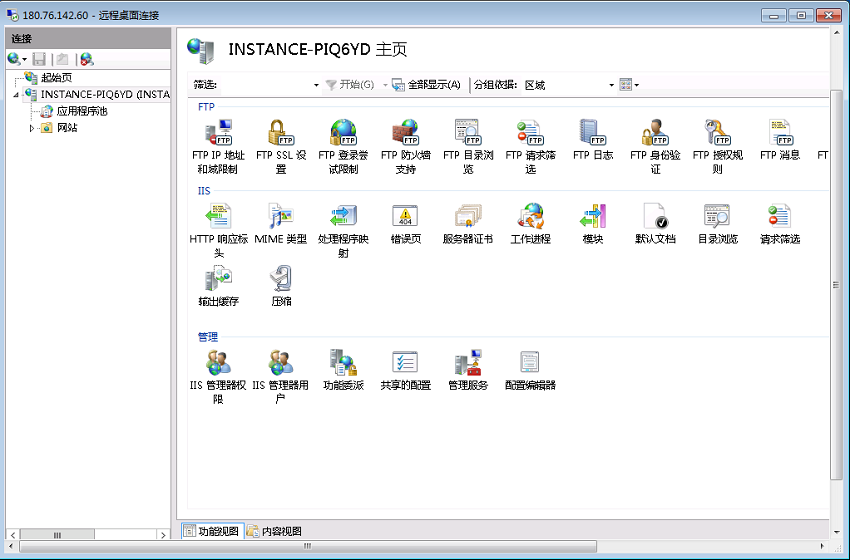The width and height of the screenshot is (850, 560).
Task: Click the save disk icon in 连接 toolbar
Action: coord(39,59)
